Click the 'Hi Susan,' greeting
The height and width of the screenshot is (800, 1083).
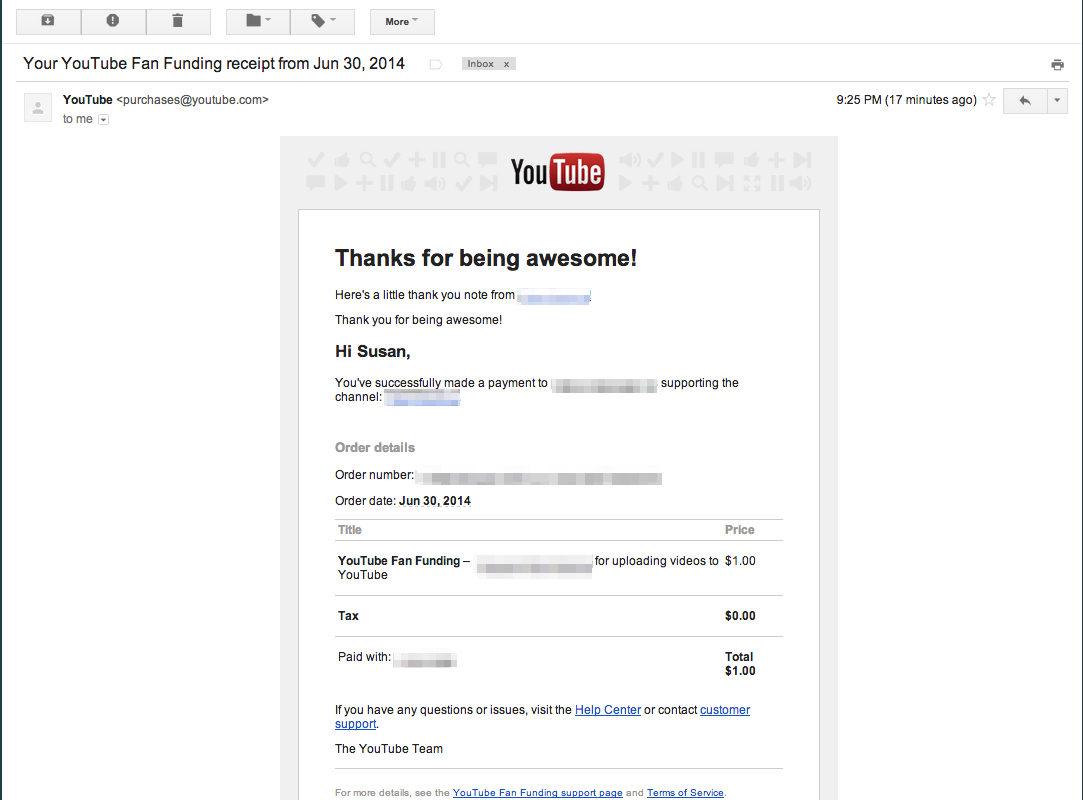[x=372, y=352]
